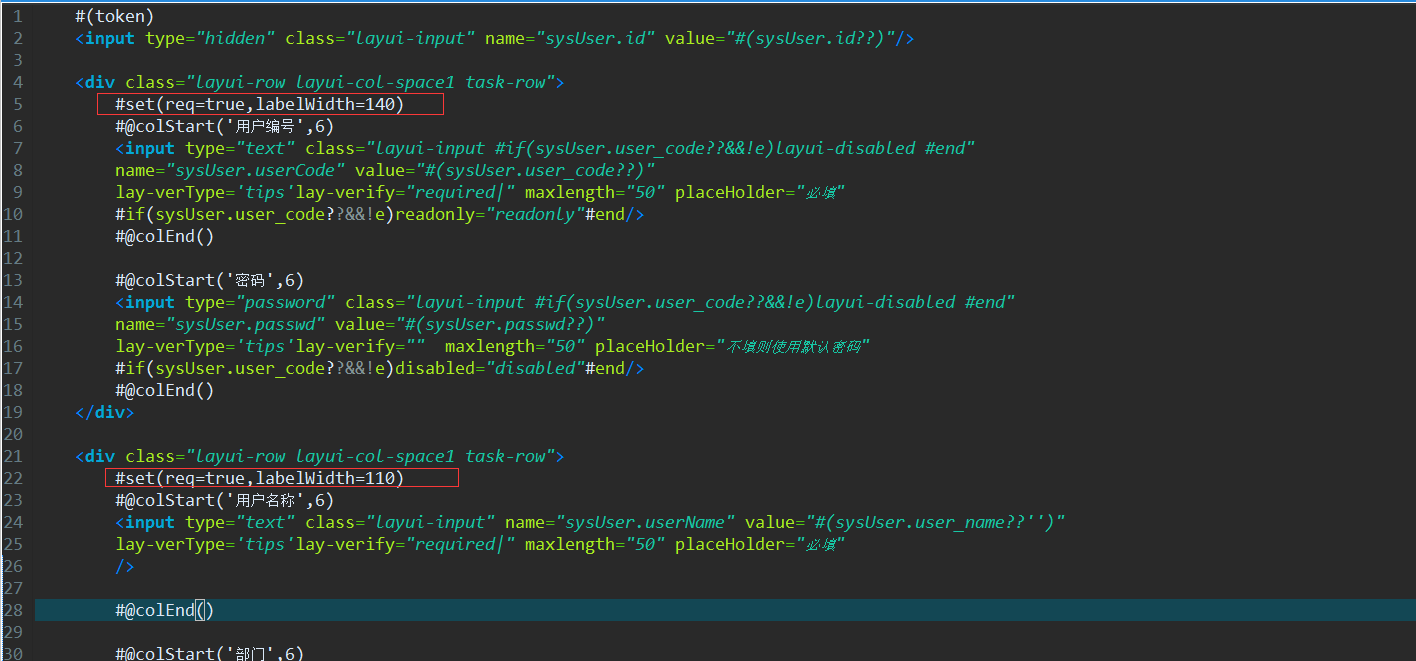Click #@colEnd() on line 11
Screen dimensions: 1416x661
click(165, 236)
